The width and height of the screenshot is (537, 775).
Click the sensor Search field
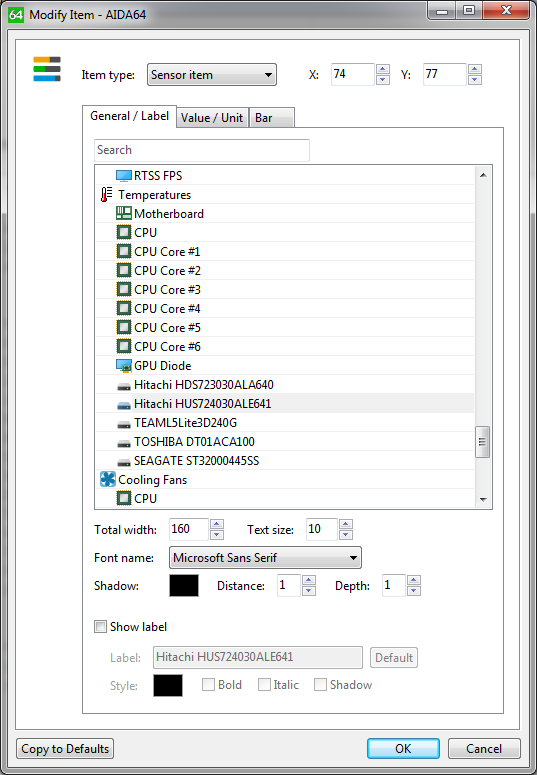click(202, 150)
